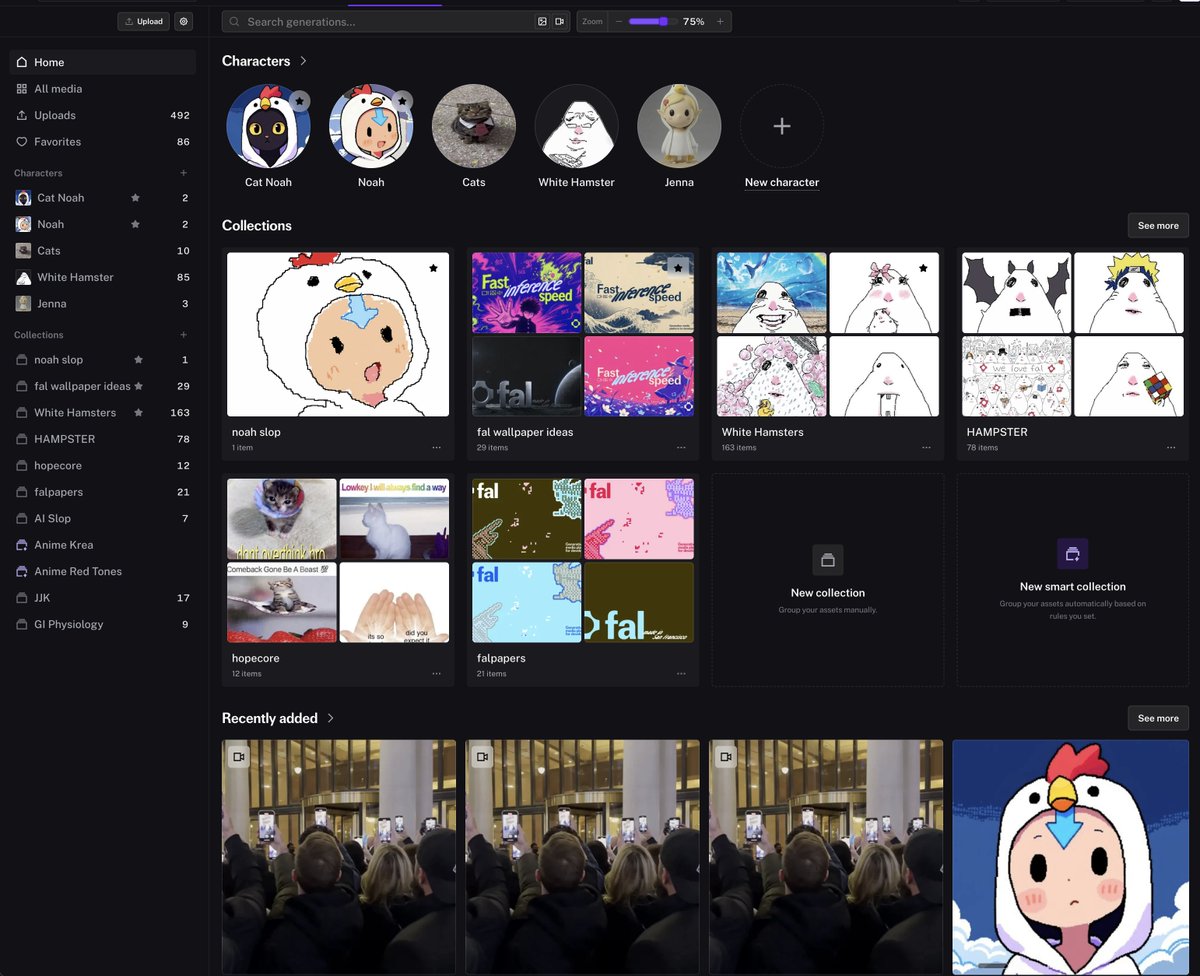The image size is (1200, 976).
Task: Click the 75% zoom value
Action: (x=694, y=21)
